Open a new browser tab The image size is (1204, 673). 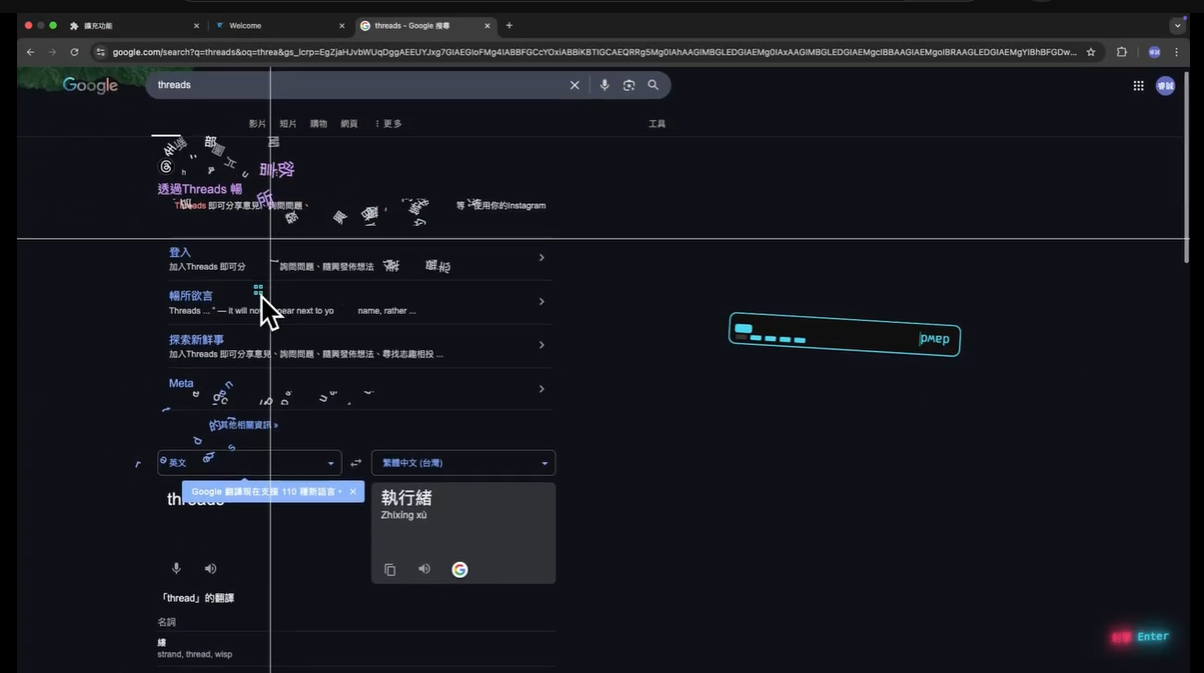(x=509, y=25)
